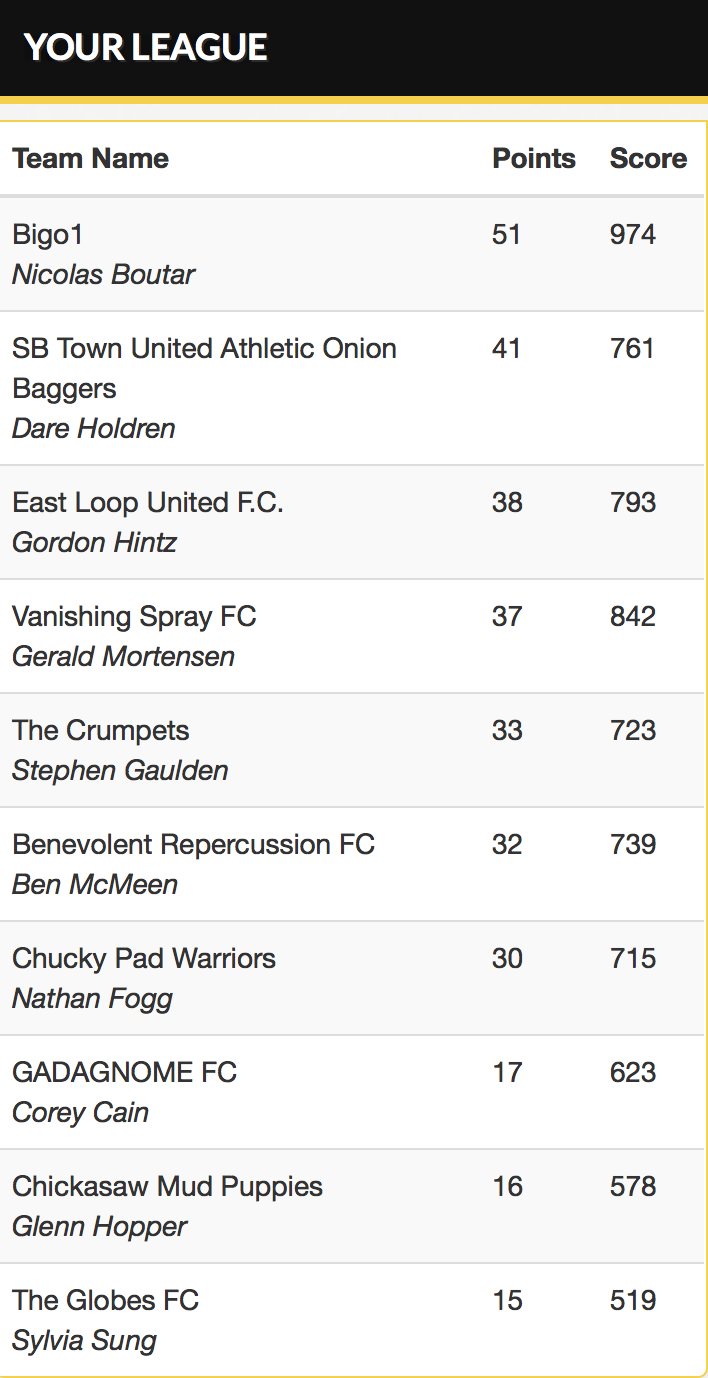The width and height of the screenshot is (708, 1378).
Task: Click manager name Sylvia Sung
Action: coord(84,1340)
